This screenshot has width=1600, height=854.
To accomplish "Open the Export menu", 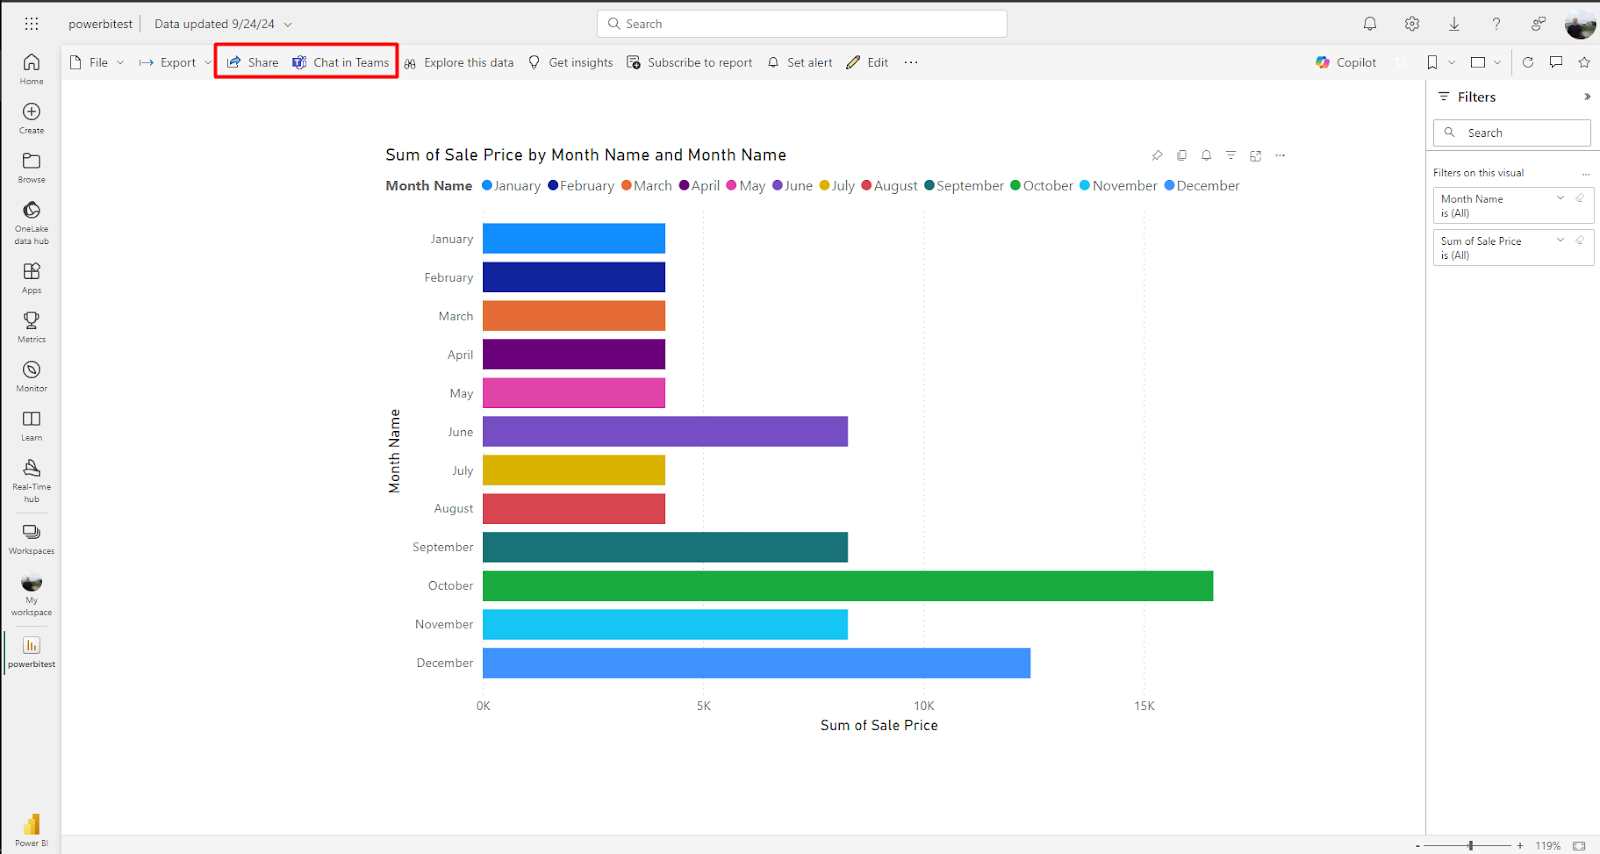I will coord(175,62).
